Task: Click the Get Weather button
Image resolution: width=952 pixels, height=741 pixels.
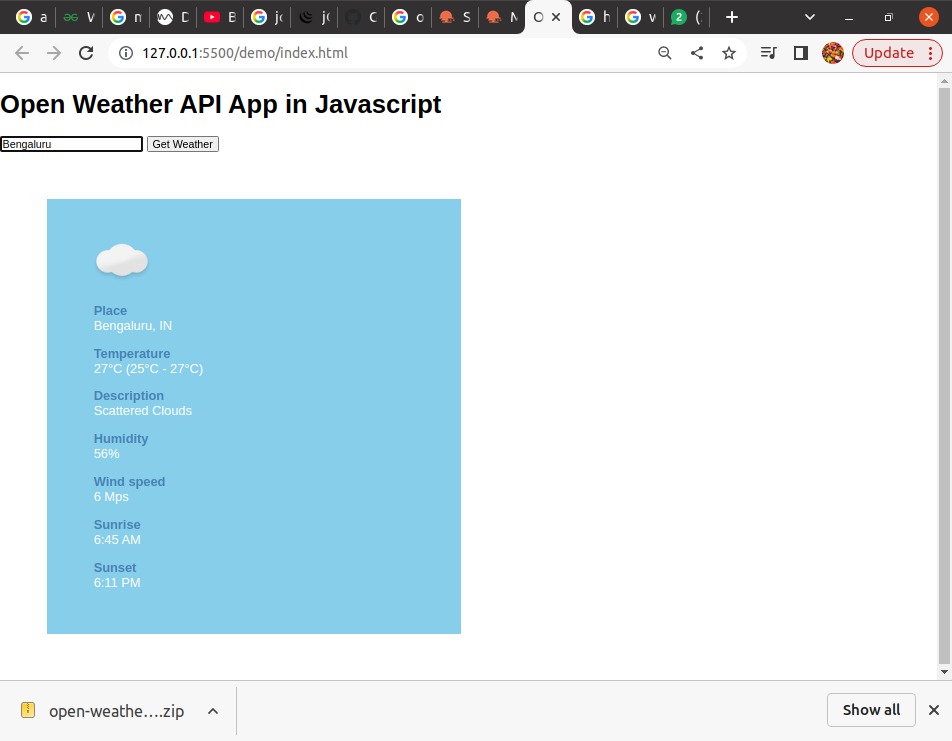Action: (x=183, y=144)
